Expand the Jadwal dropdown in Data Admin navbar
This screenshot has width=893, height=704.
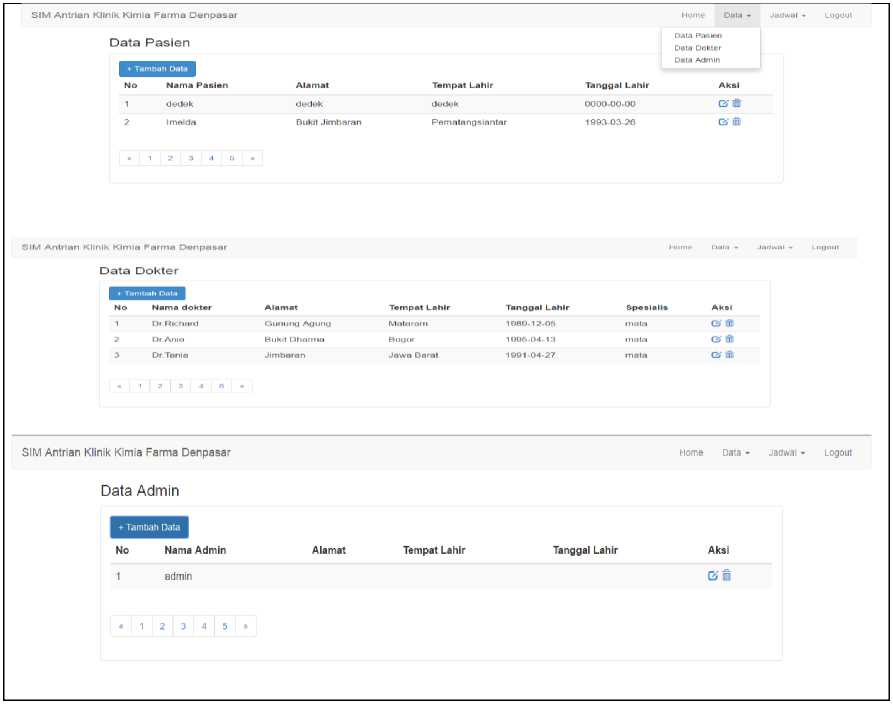[786, 453]
